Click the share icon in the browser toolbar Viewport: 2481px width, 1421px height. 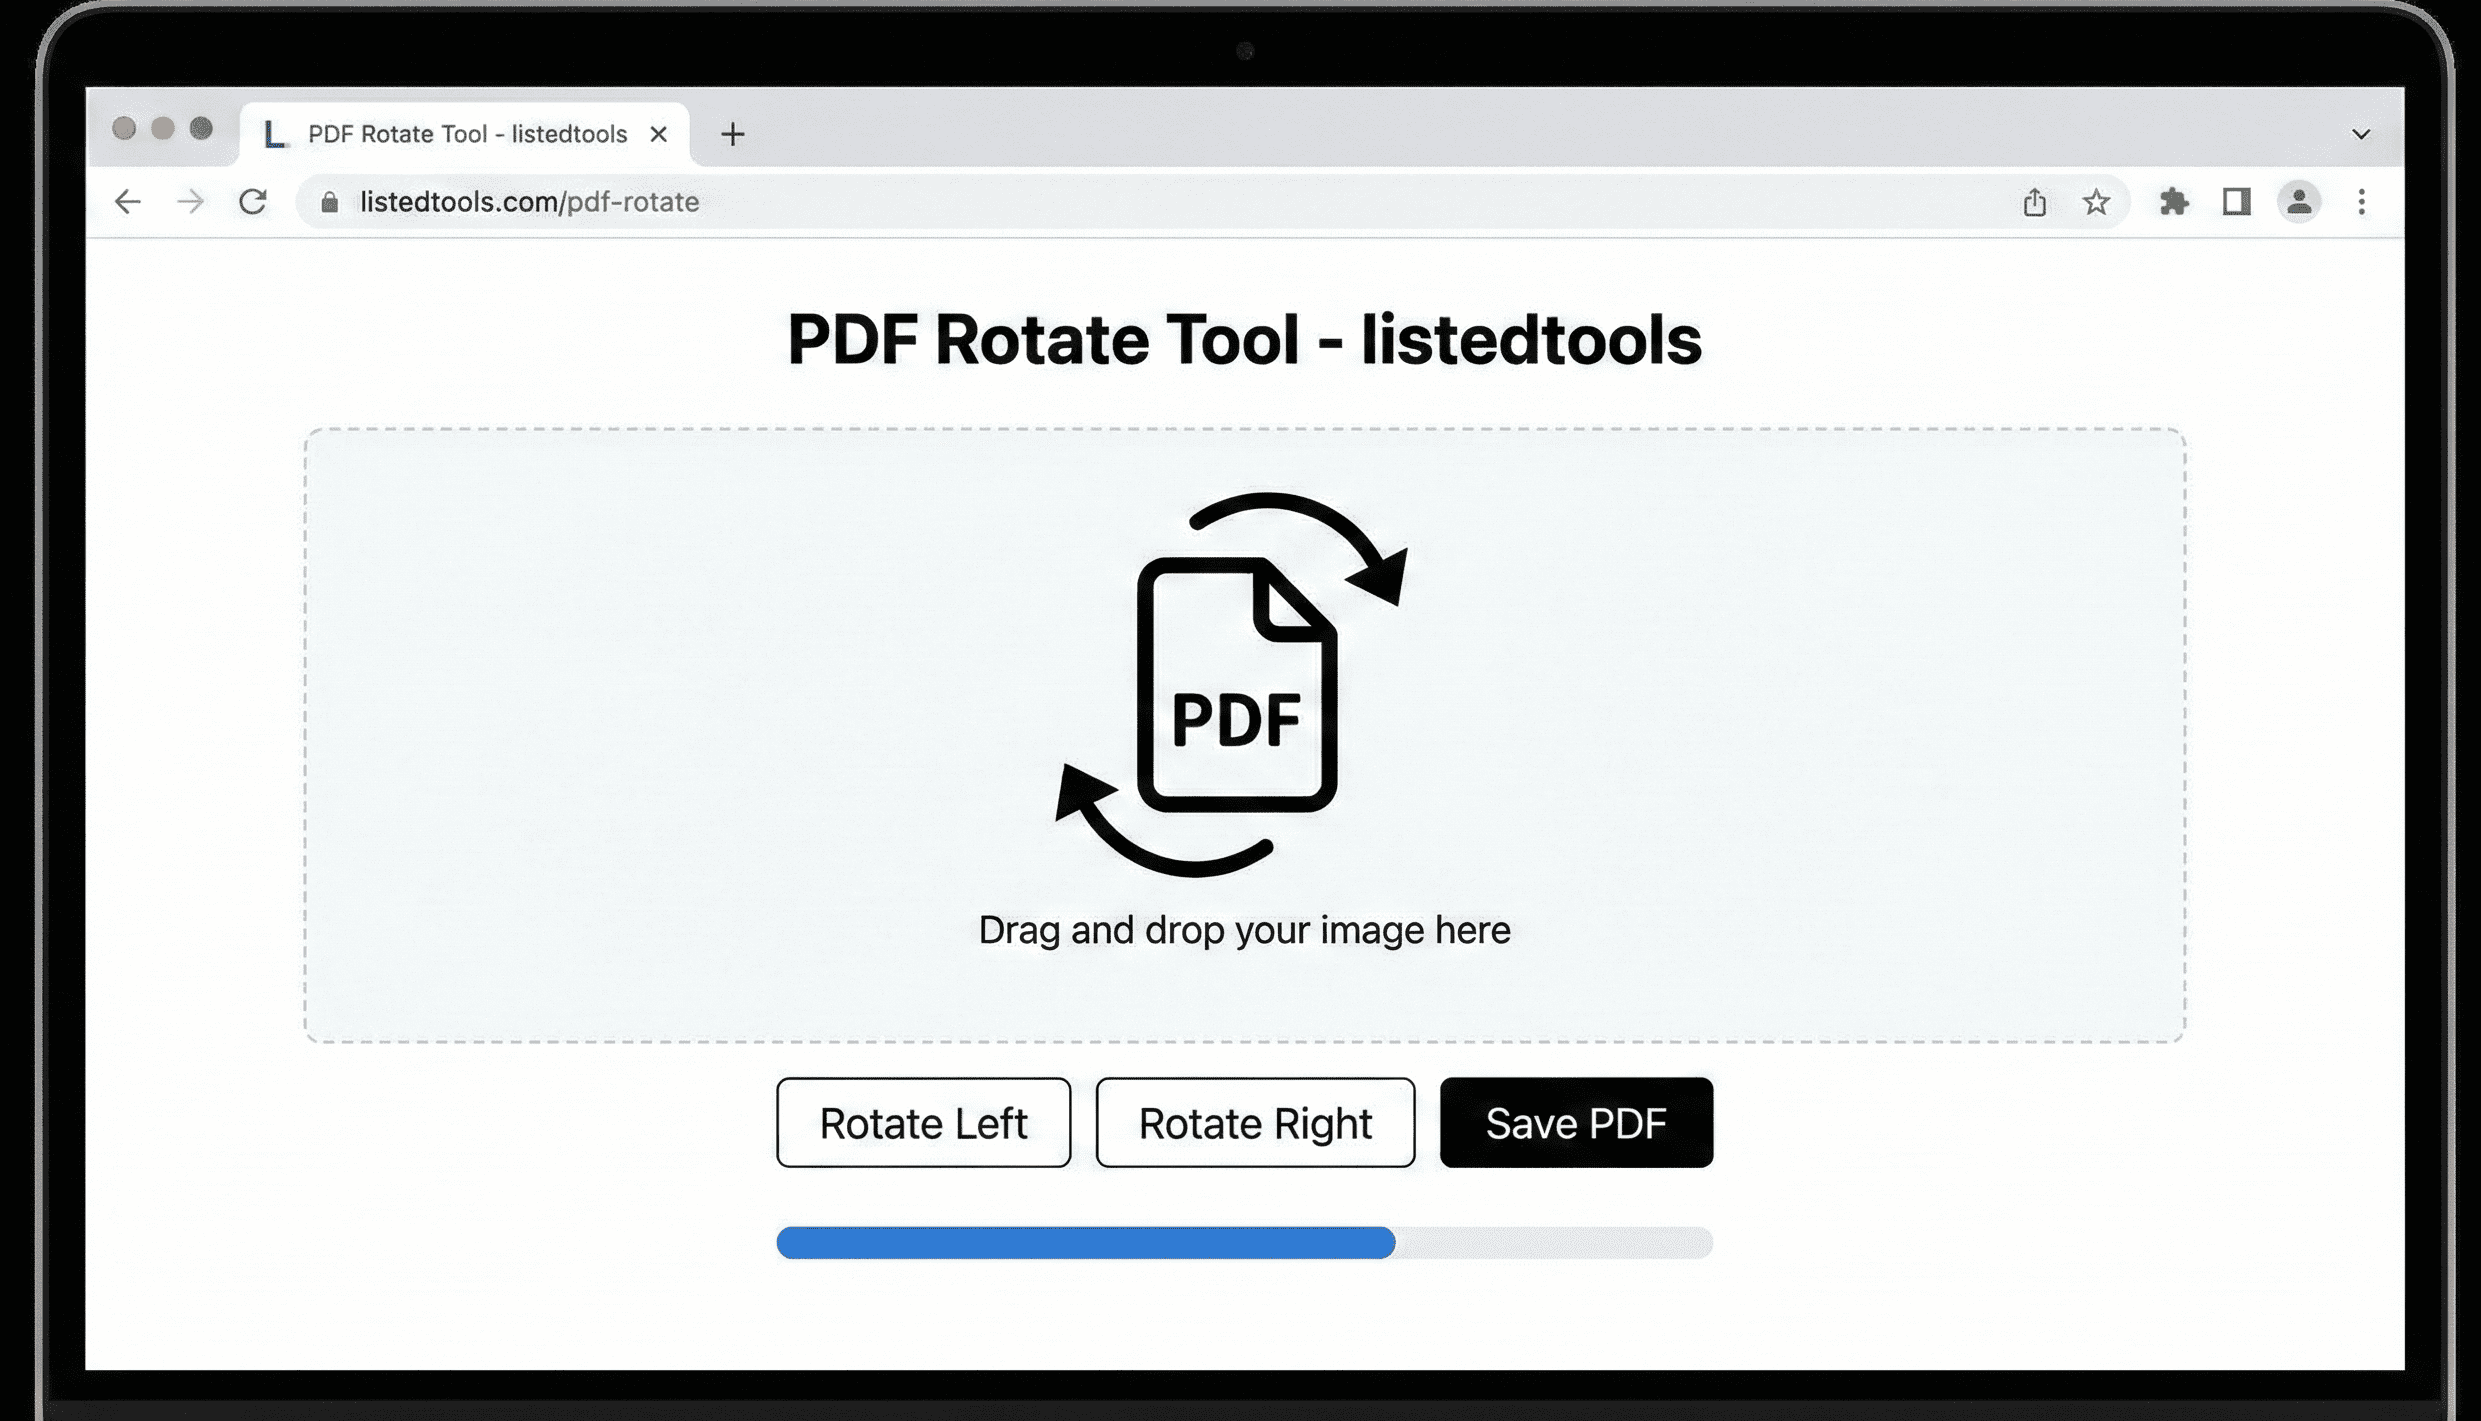click(x=2034, y=202)
